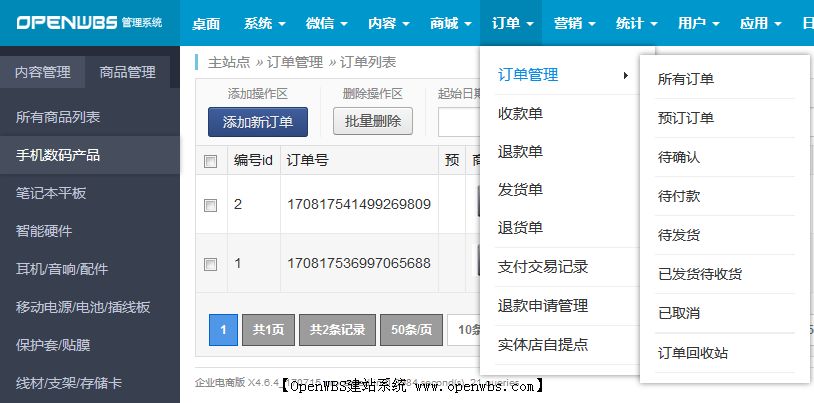Open 订单回收站 menu entry
The image size is (814, 403).
[693, 353]
